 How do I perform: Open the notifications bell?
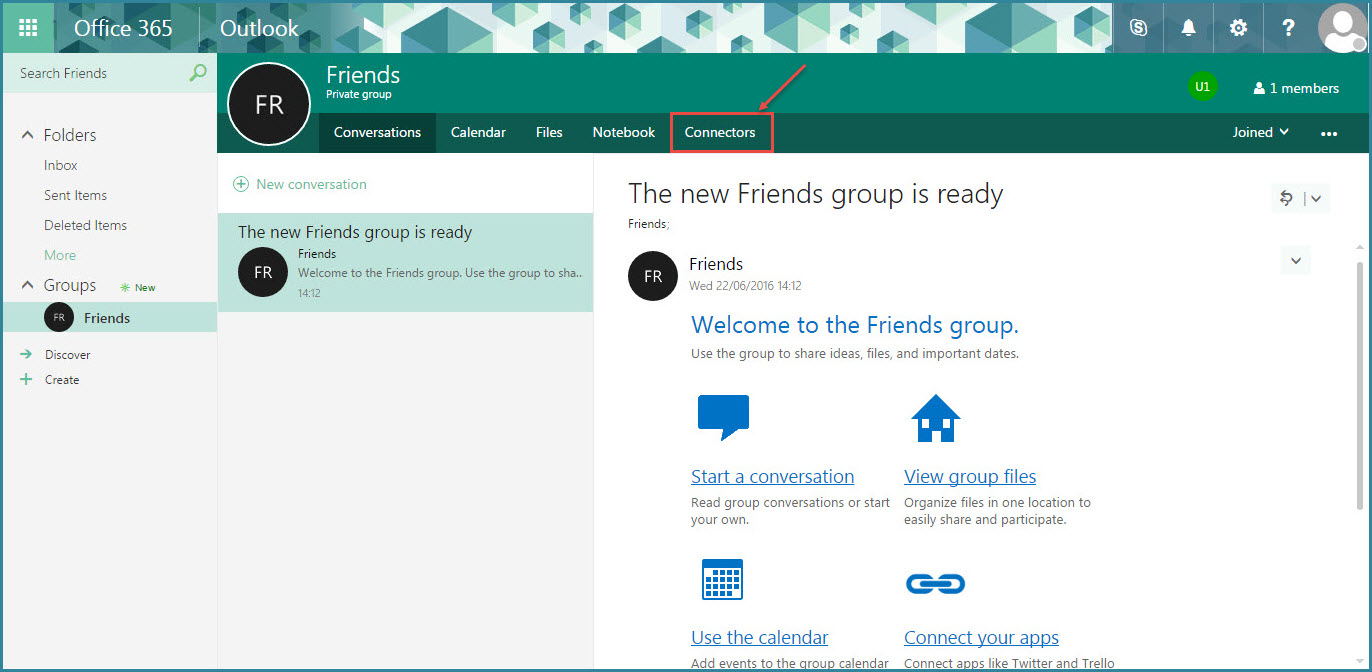[x=1188, y=28]
